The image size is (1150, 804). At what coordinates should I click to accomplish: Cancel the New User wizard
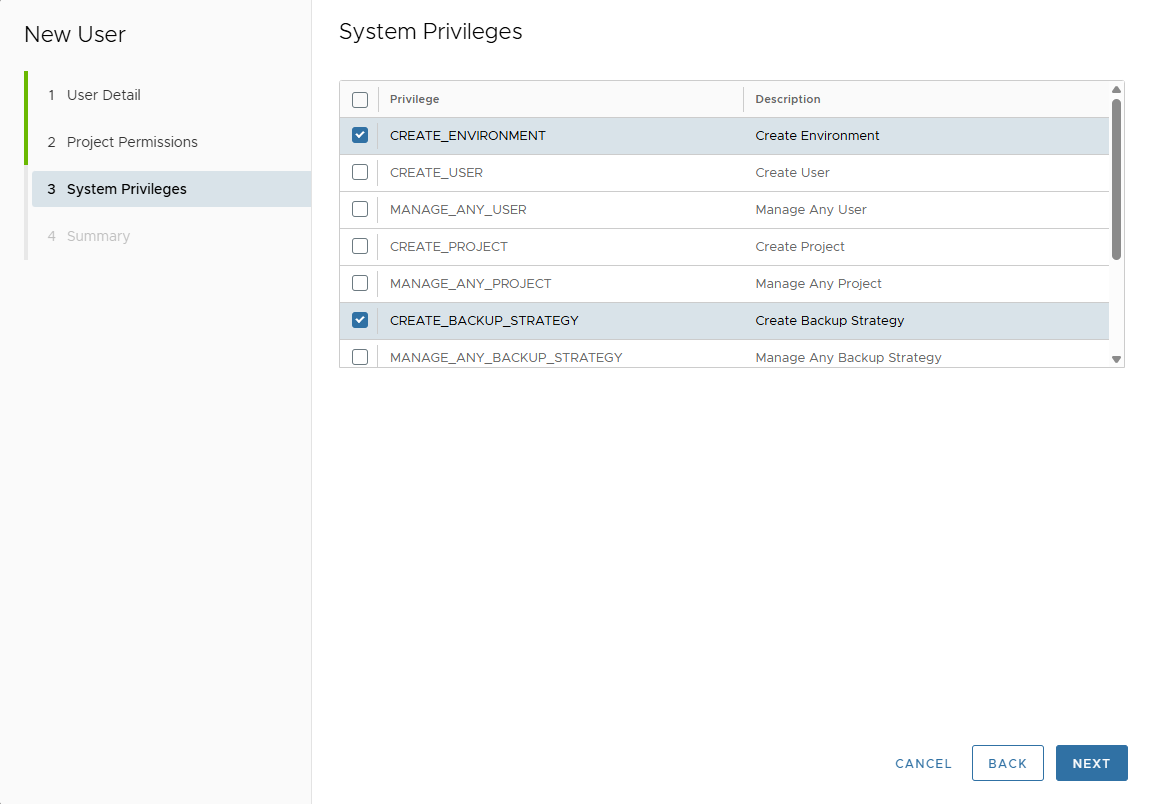click(x=922, y=763)
